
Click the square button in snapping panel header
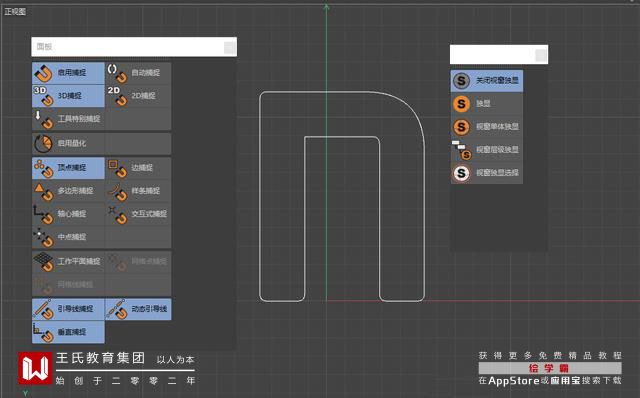coord(230,48)
